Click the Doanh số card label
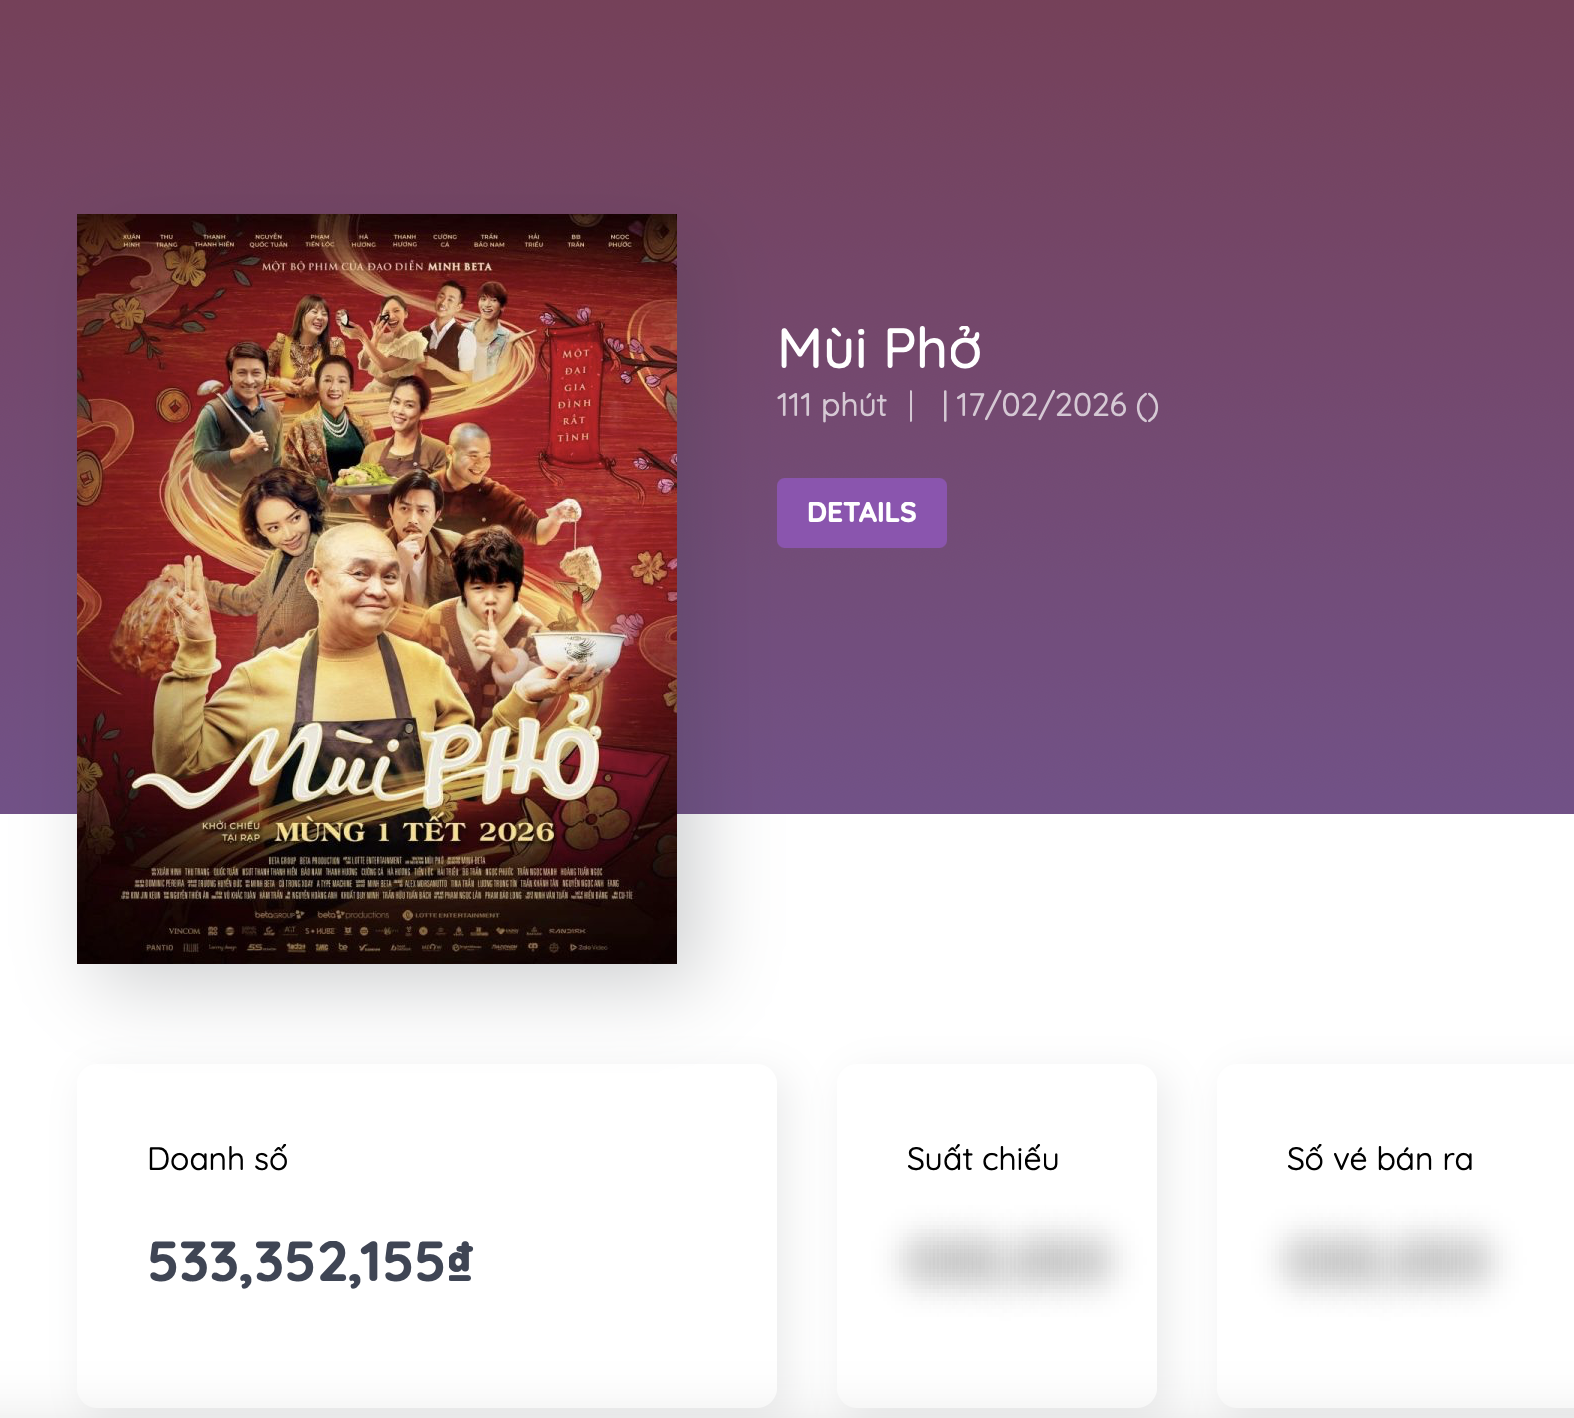Image resolution: width=1574 pixels, height=1418 pixels. point(218,1159)
